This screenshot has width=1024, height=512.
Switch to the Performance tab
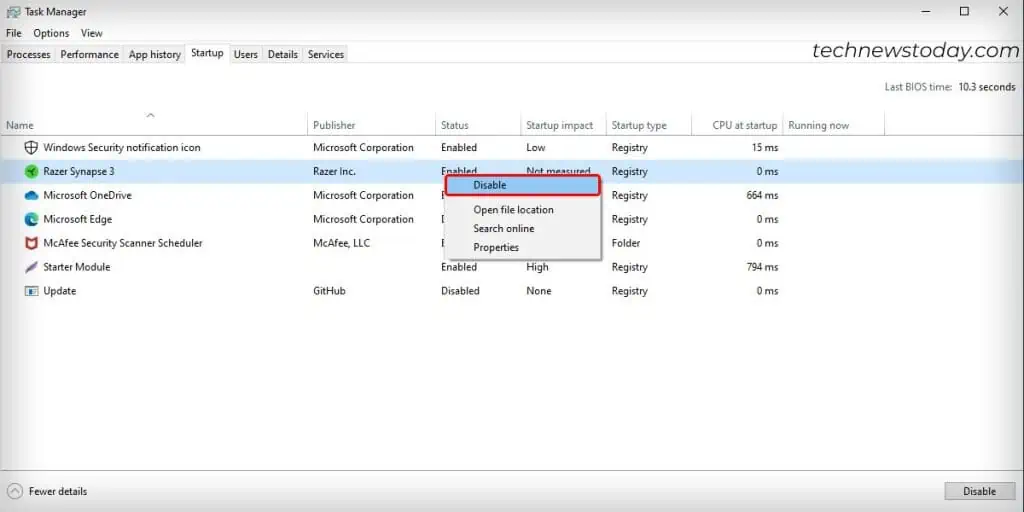pos(89,54)
